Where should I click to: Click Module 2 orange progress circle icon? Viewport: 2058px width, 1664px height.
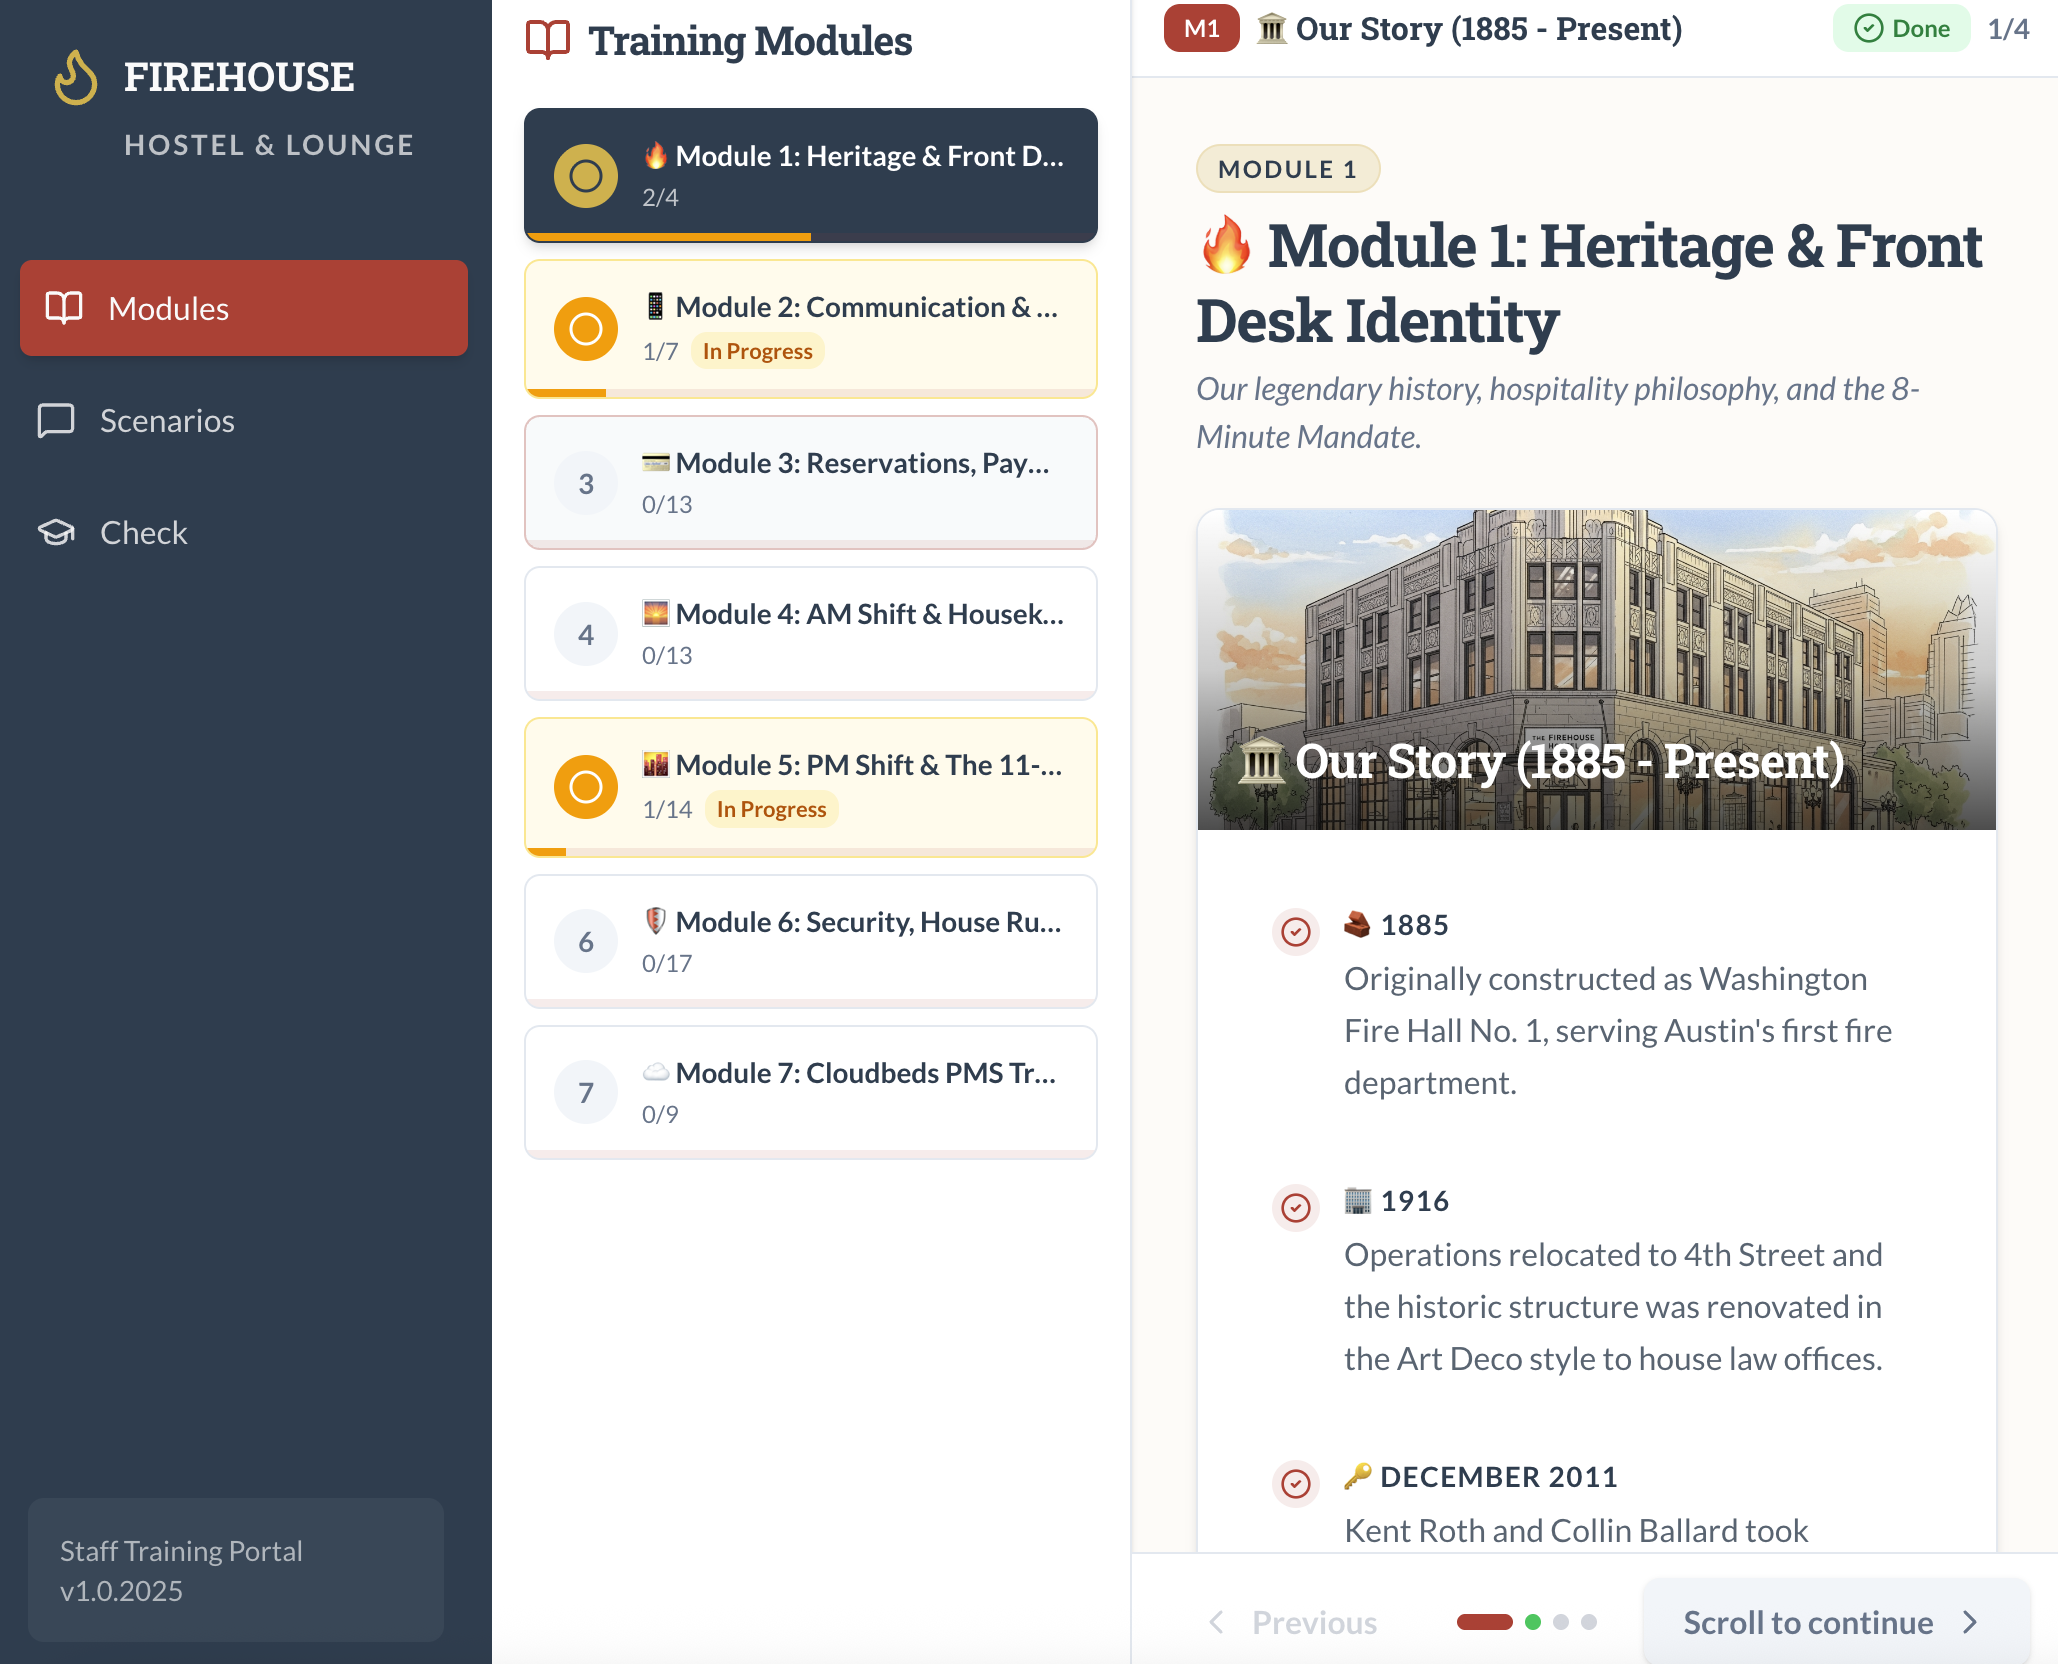pos(585,329)
